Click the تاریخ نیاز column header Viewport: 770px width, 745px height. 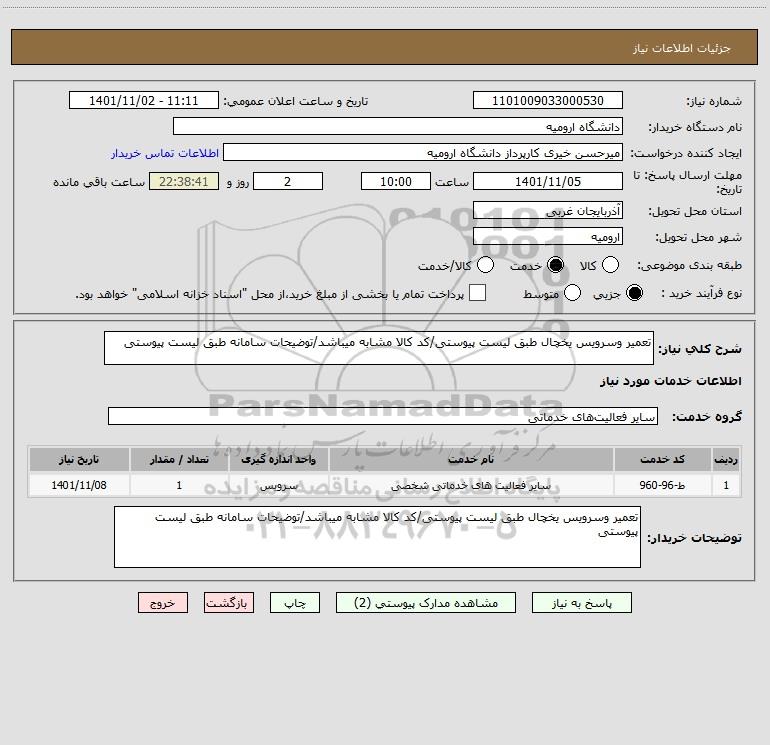(x=79, y=459)
